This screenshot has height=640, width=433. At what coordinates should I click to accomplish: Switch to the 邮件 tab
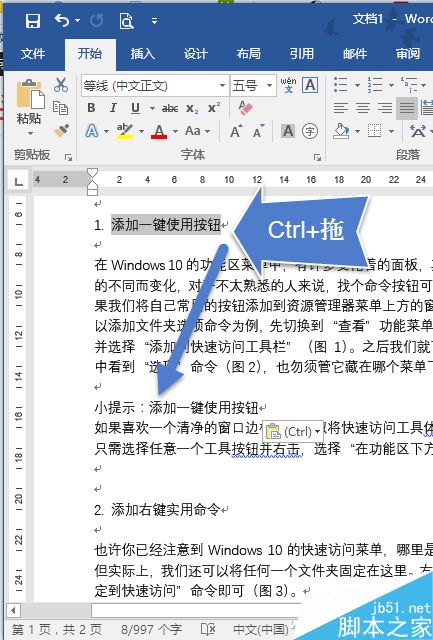pos(355,53)
